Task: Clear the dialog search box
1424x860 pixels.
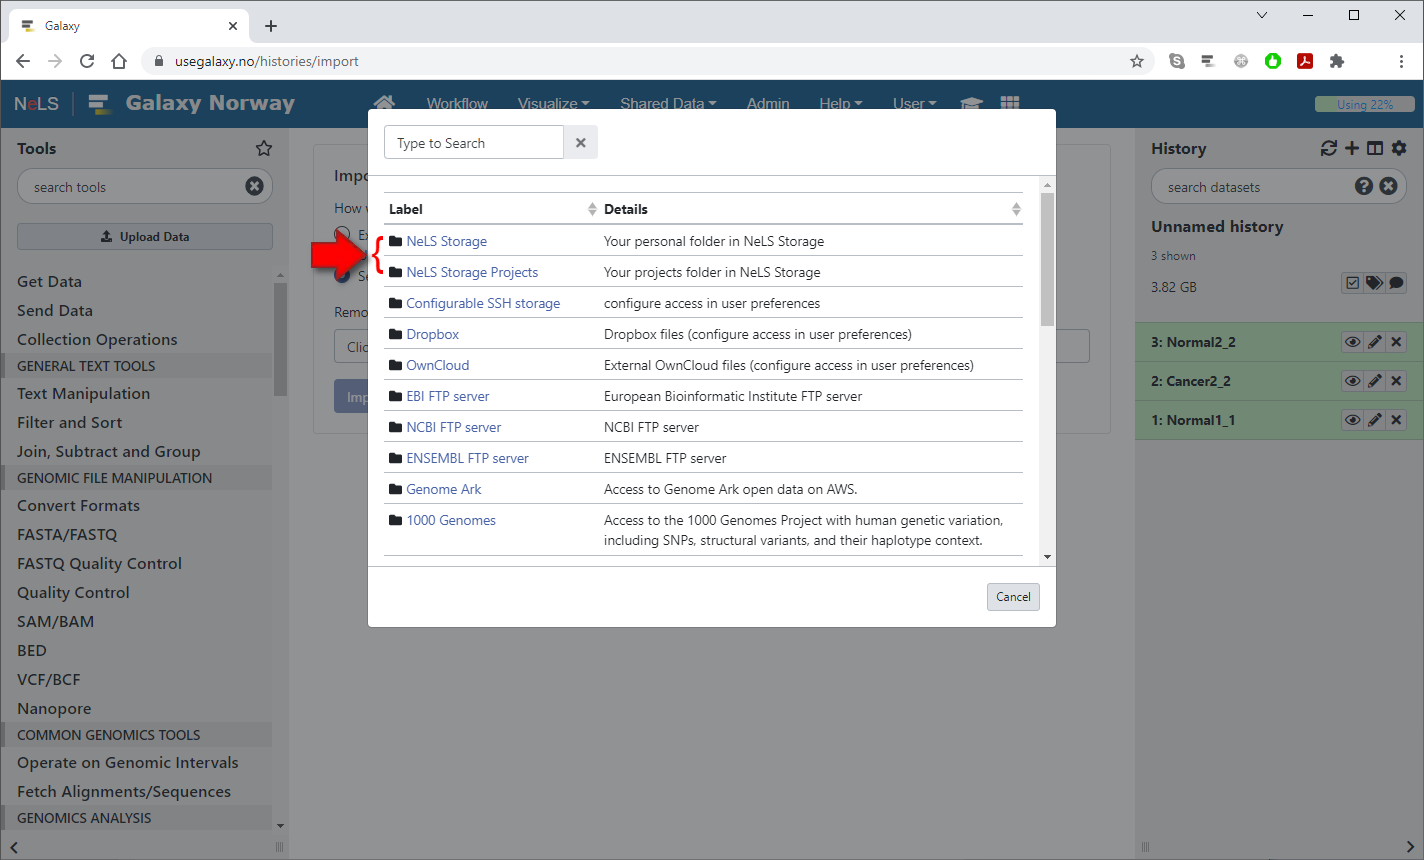Action: click(581, 143)
